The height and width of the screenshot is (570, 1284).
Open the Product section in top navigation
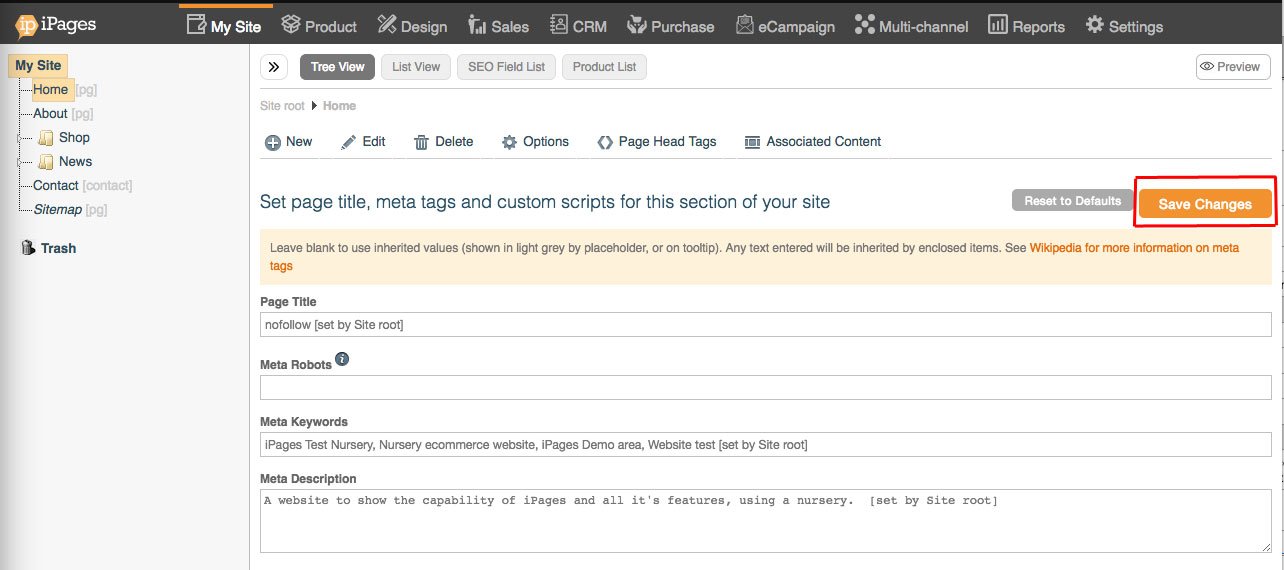click(319, 26)
